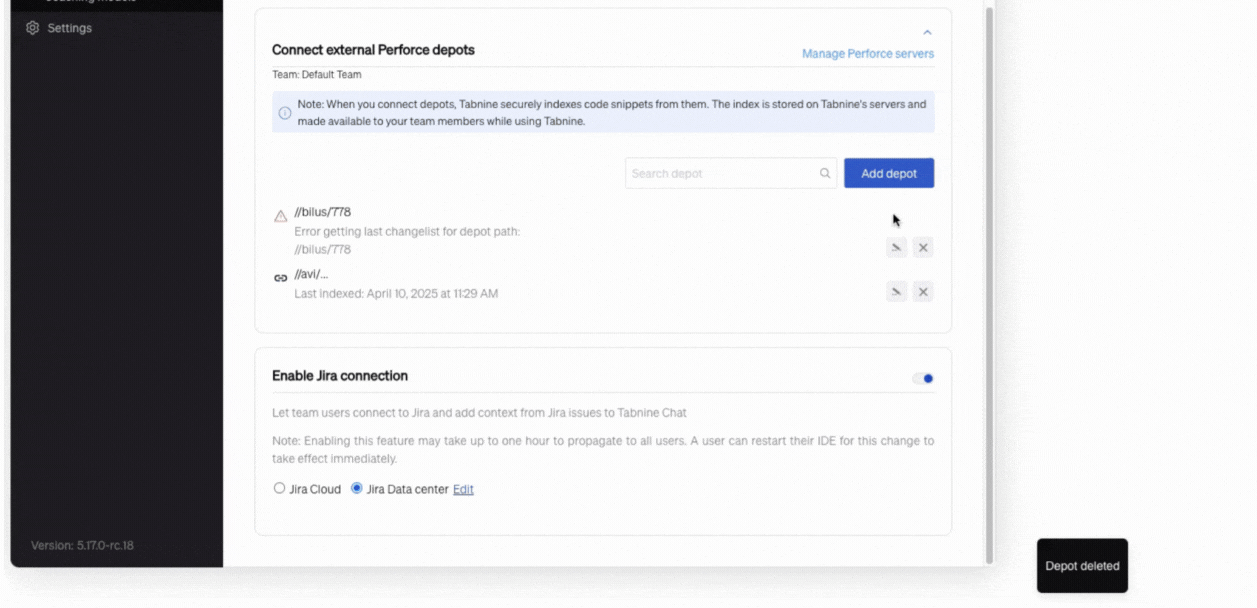This screenshot has width=1257, height=608.
Task: Click the warning triangle icon beside //bilus/T78
Action: [281, 216]
